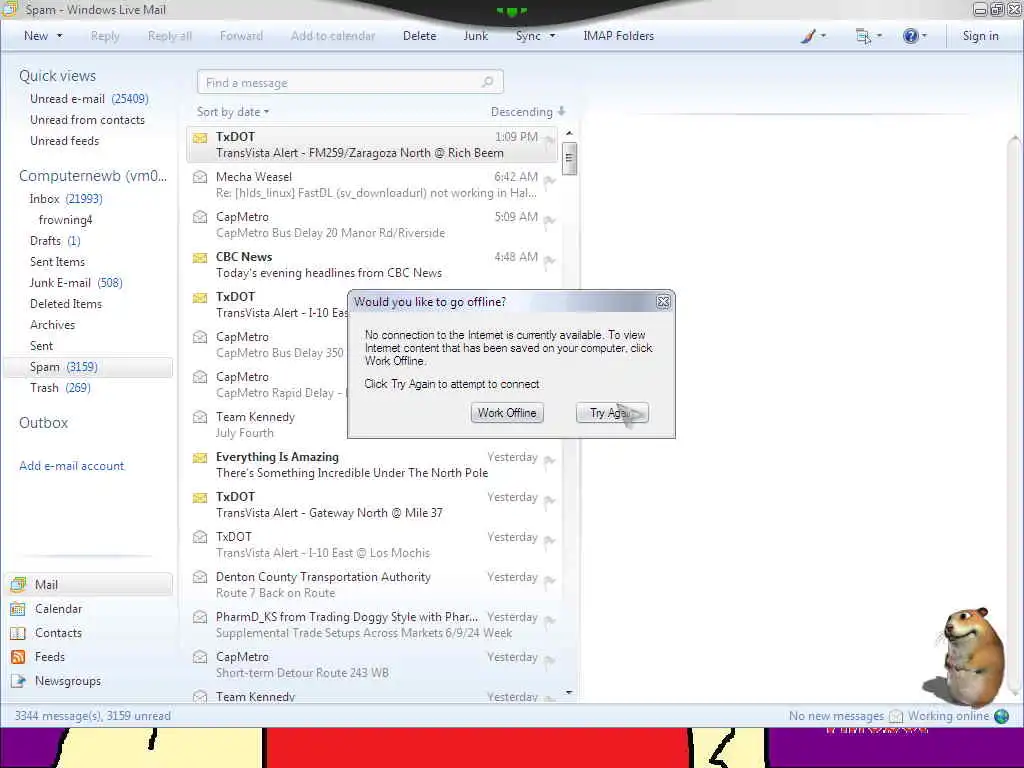
Task: Toggle the Descending sort order arrow
Action: (562, 112)
